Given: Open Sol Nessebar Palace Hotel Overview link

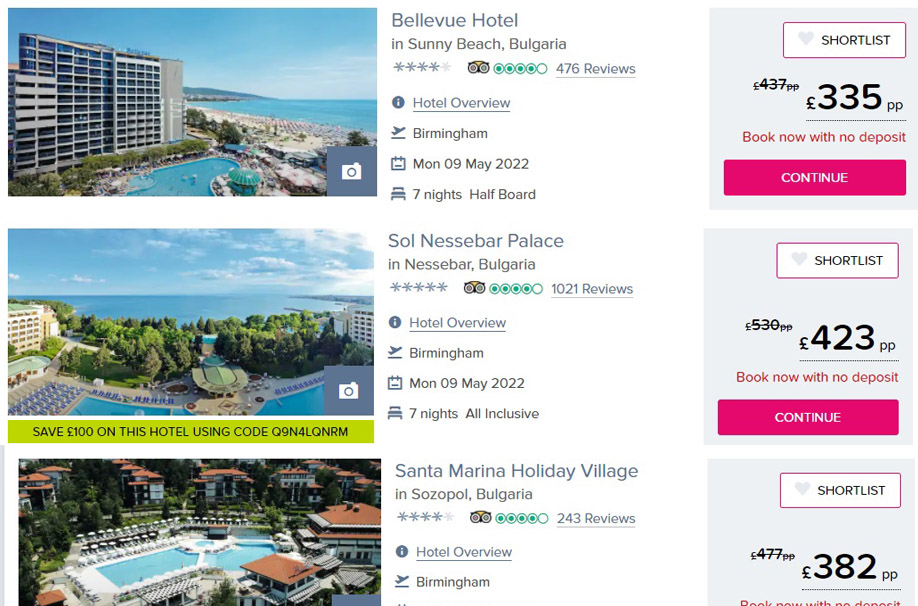Looking at the screenshot, I should 457,323.
